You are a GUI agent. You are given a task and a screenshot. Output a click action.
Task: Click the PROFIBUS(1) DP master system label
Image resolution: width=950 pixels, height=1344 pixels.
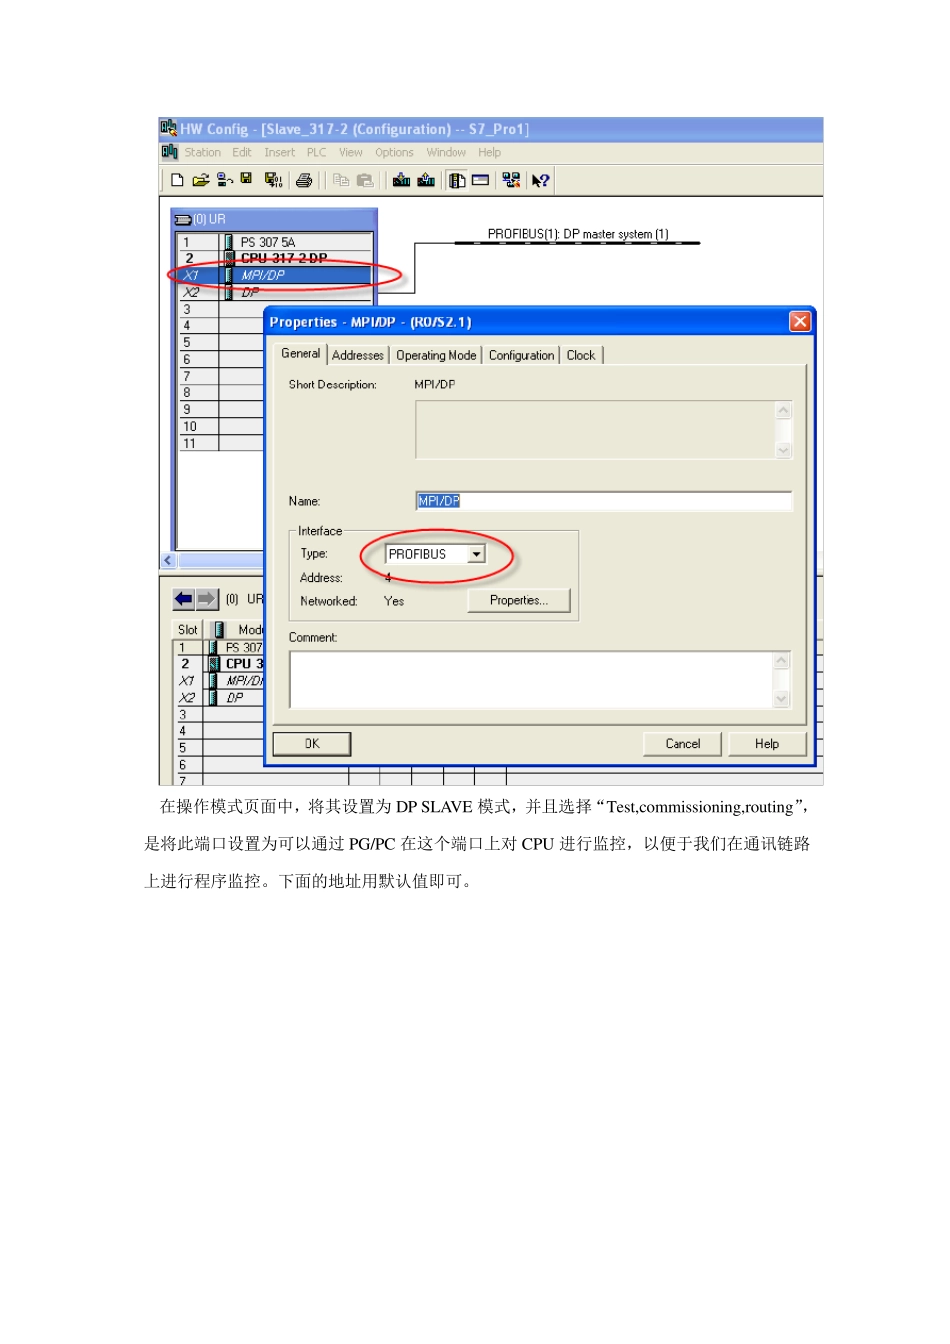tap(578, 234)
